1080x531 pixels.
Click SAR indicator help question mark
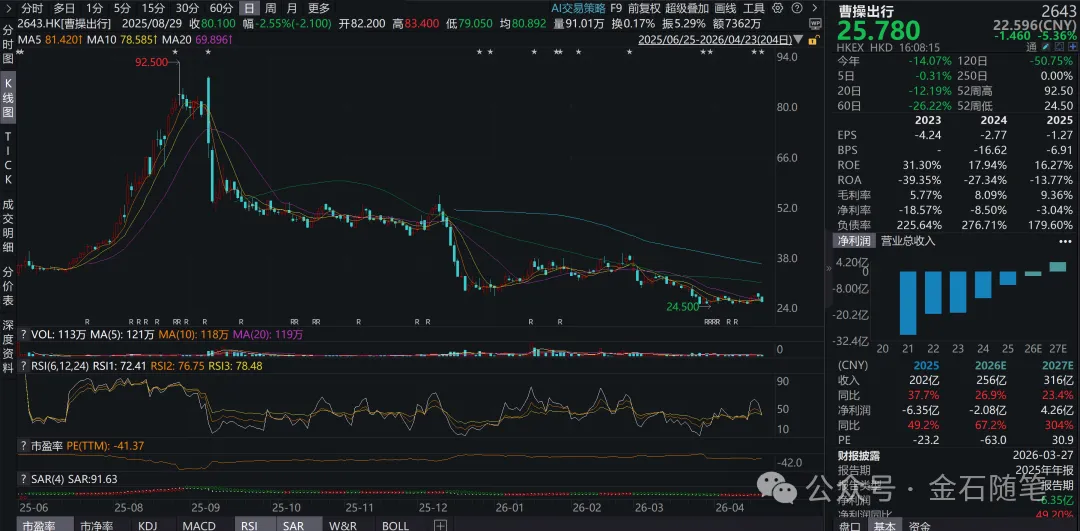(x=23, y=479)
